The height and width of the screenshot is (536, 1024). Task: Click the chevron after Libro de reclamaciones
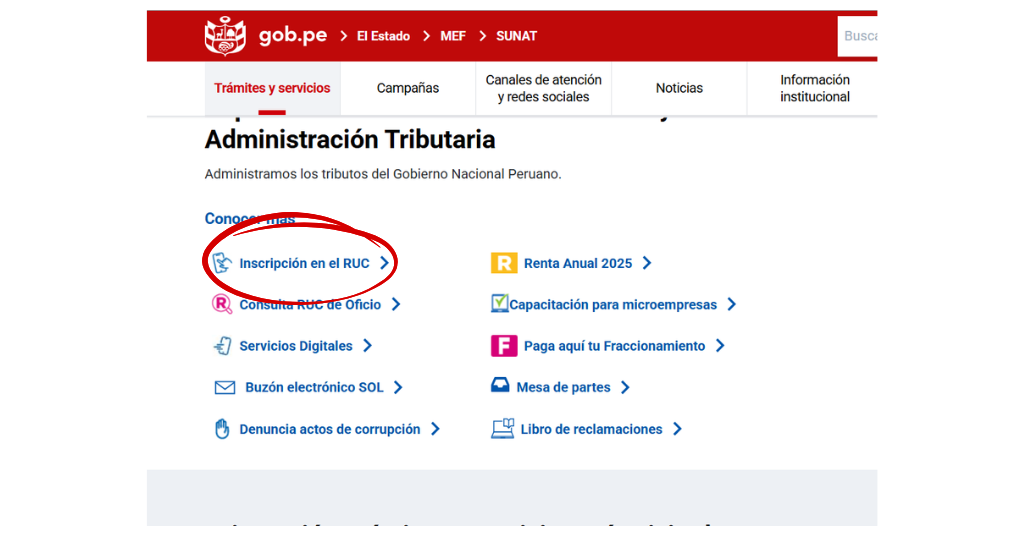(678, 429)
